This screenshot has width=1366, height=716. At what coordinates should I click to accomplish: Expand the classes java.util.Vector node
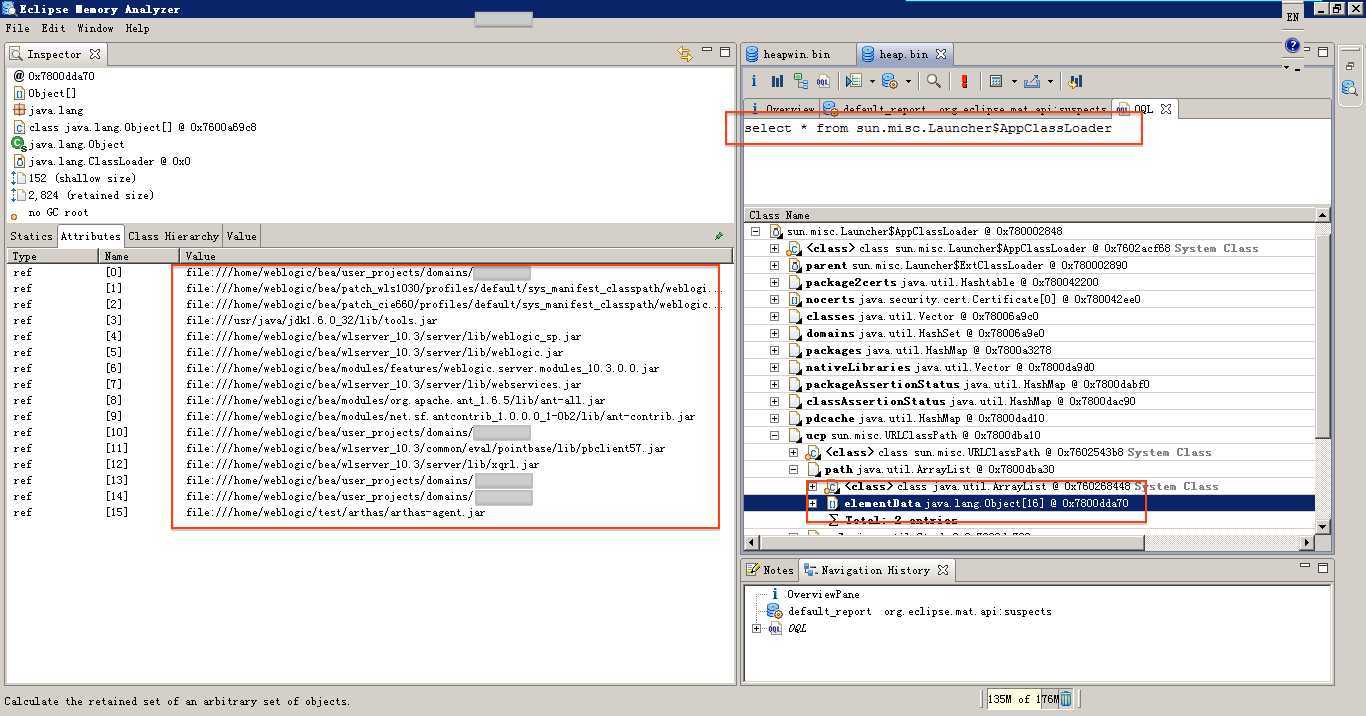(x=774, y=316)
